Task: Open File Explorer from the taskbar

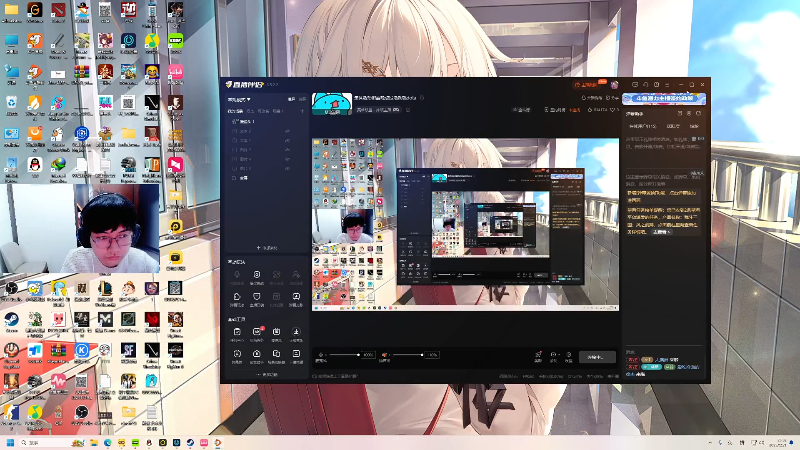Action: click(x=94, y=442)
